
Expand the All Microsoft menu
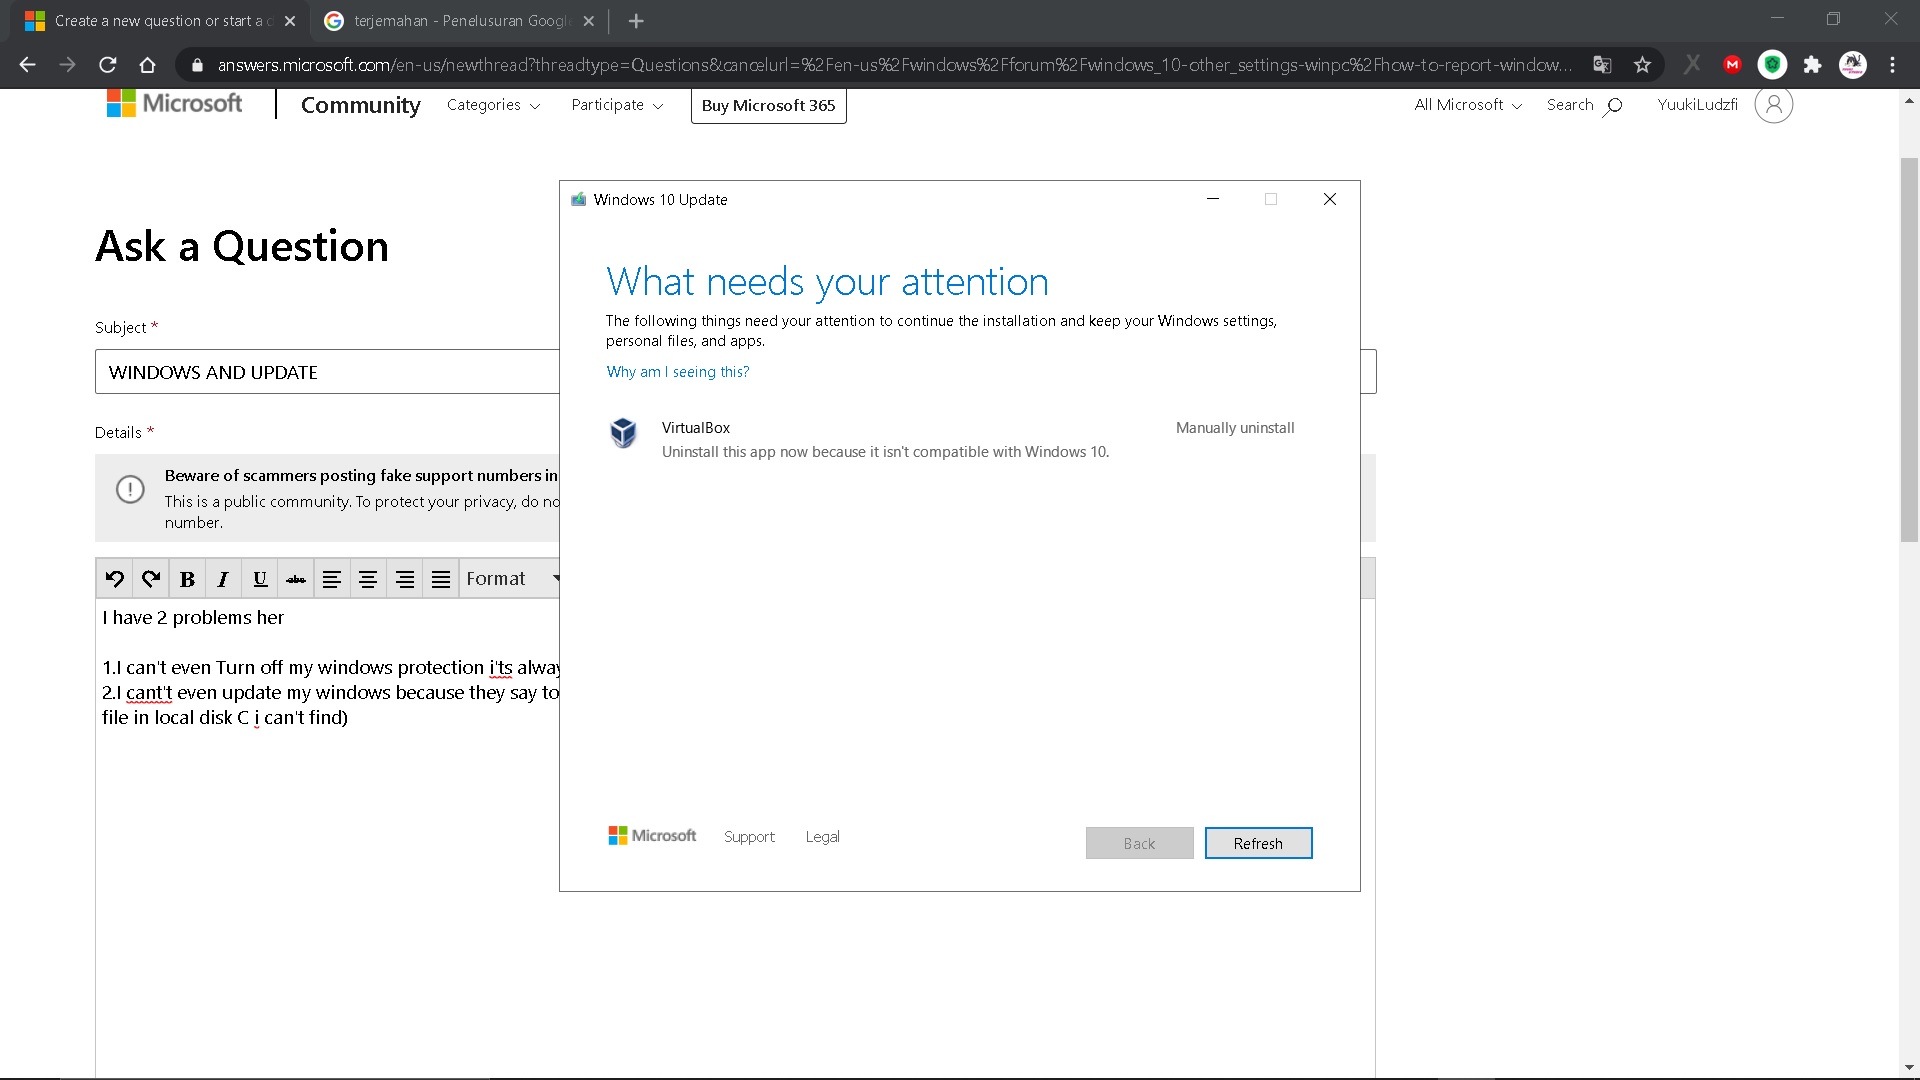(1468, 105)
